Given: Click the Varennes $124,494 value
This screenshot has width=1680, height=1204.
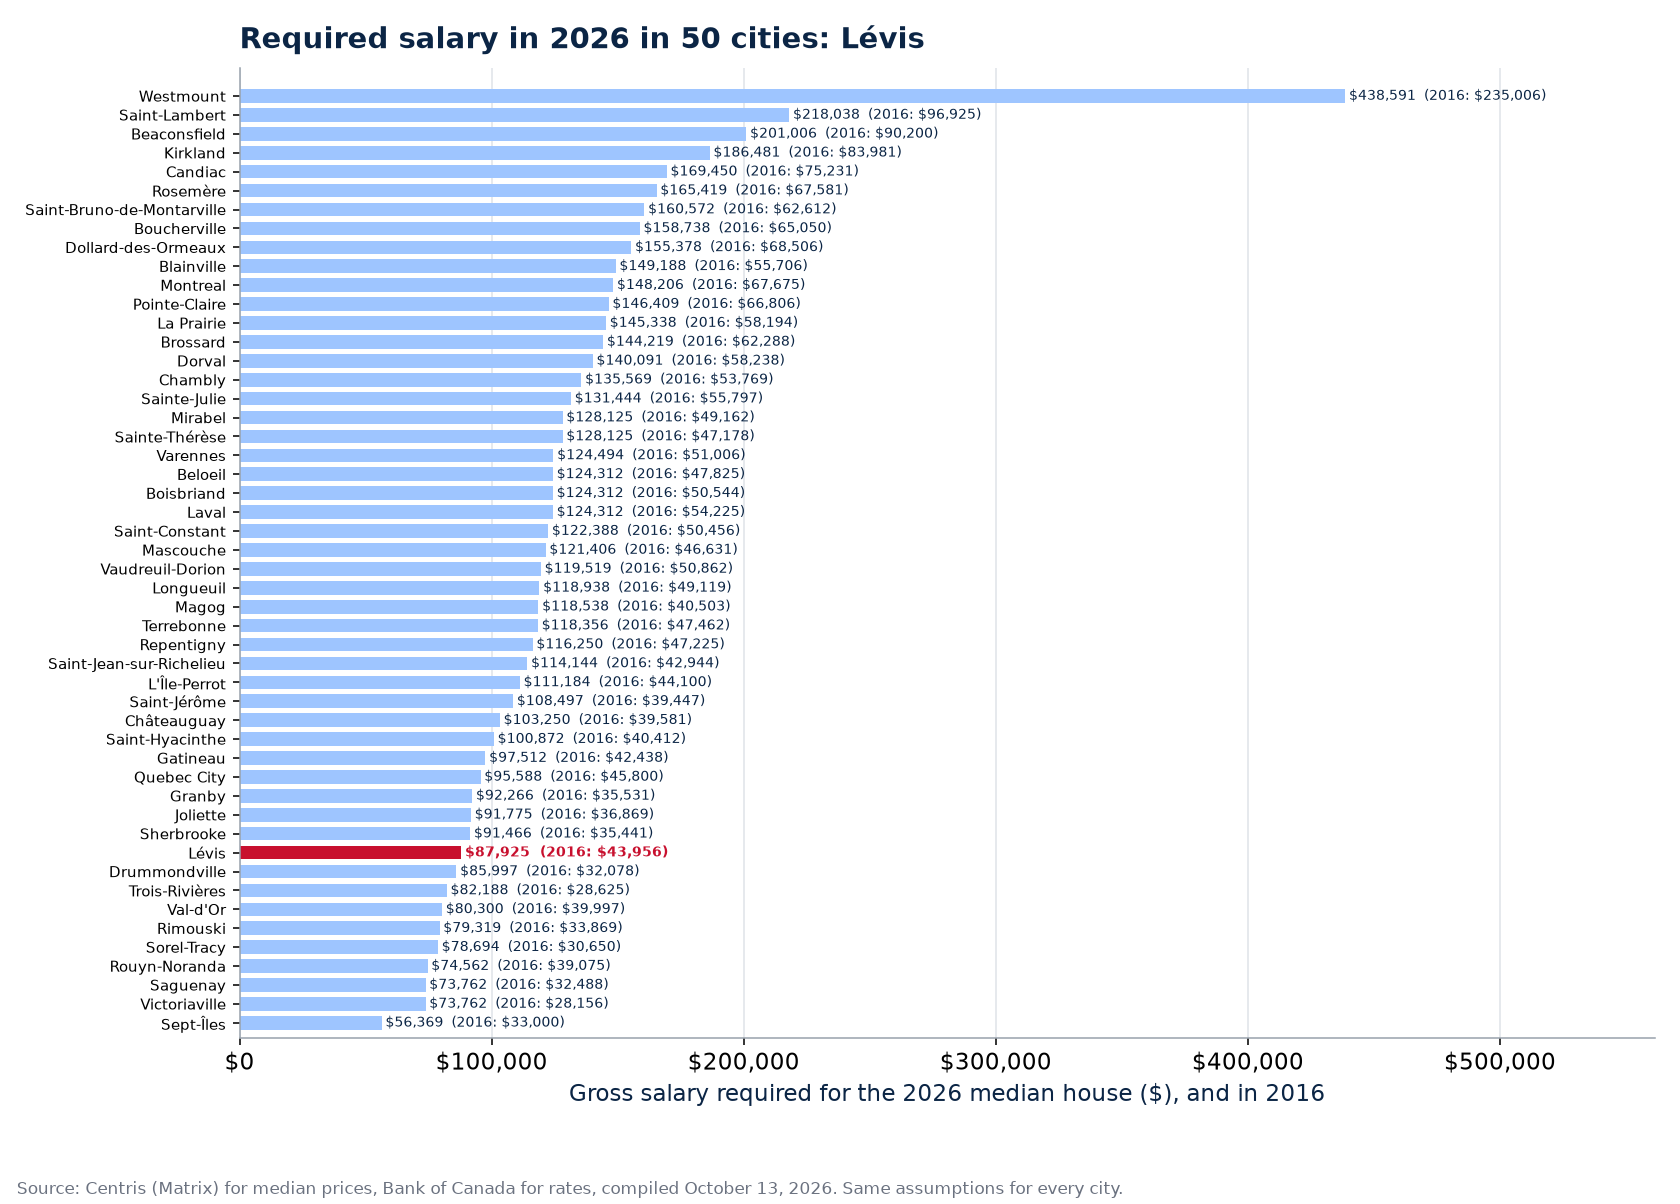Looking at the screenshot, I should click(651, 455).
